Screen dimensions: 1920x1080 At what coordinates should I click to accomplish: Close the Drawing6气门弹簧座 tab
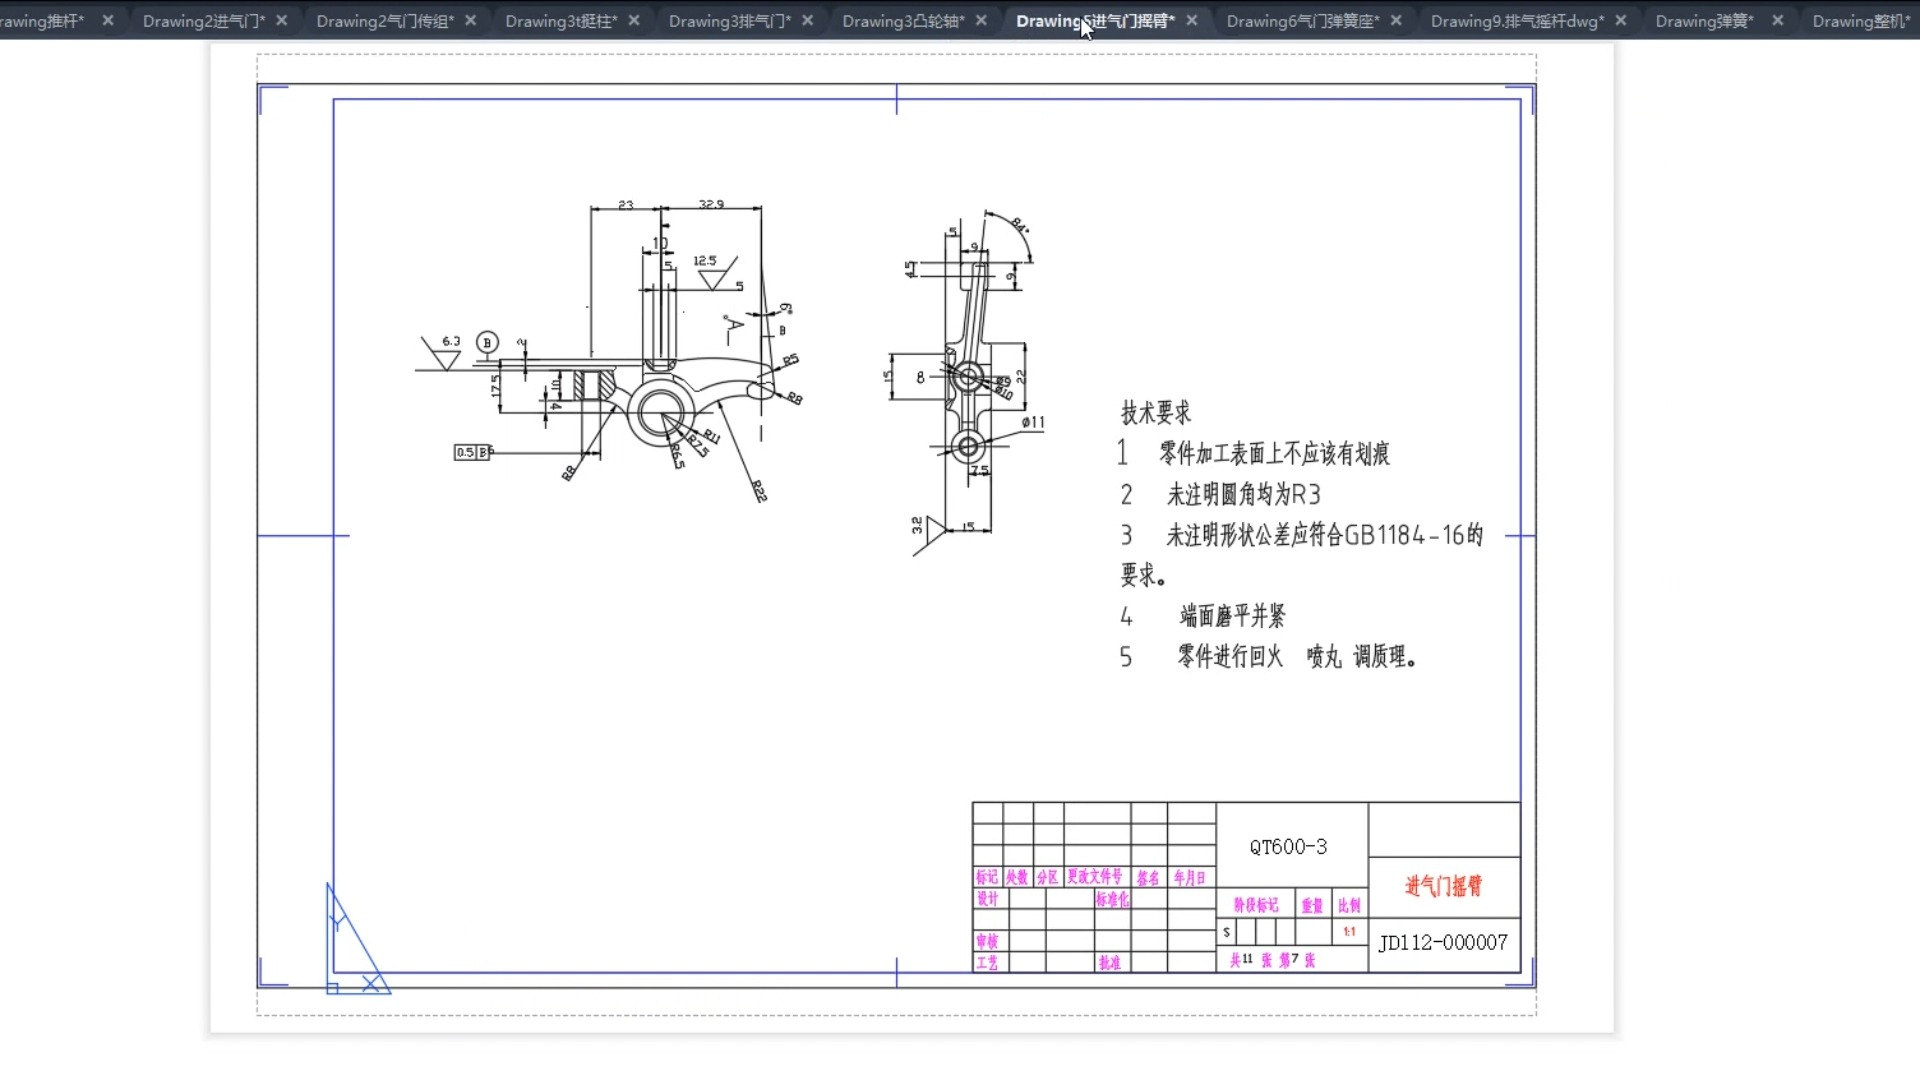[x=1396, y=20]
